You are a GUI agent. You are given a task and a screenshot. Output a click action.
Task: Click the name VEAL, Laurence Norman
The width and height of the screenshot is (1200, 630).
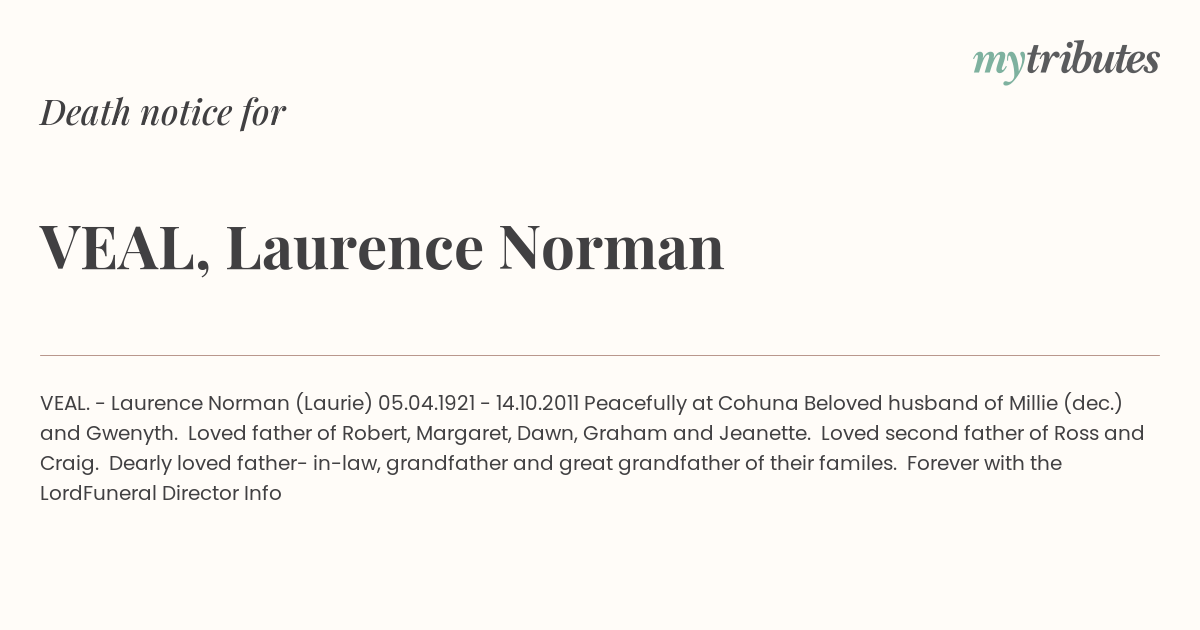382,247
